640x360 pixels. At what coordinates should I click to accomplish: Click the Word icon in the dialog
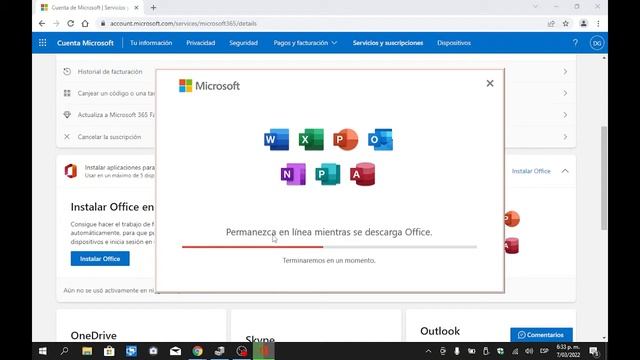(276, 140)
